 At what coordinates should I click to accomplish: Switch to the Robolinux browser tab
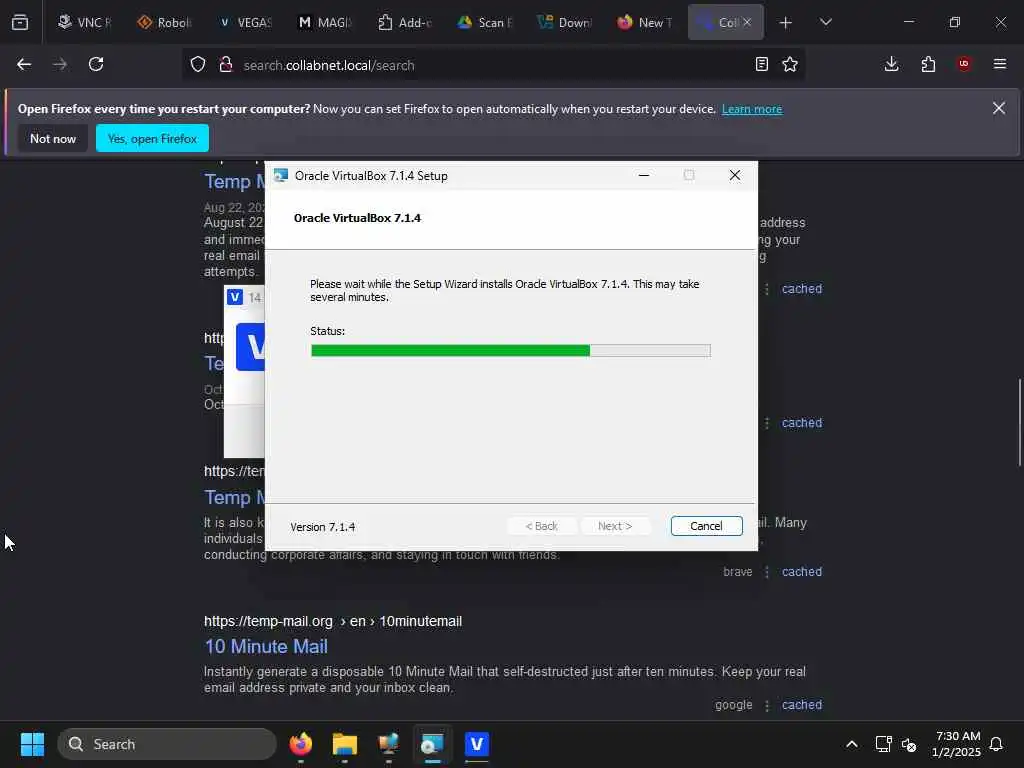tap(165, 22)
